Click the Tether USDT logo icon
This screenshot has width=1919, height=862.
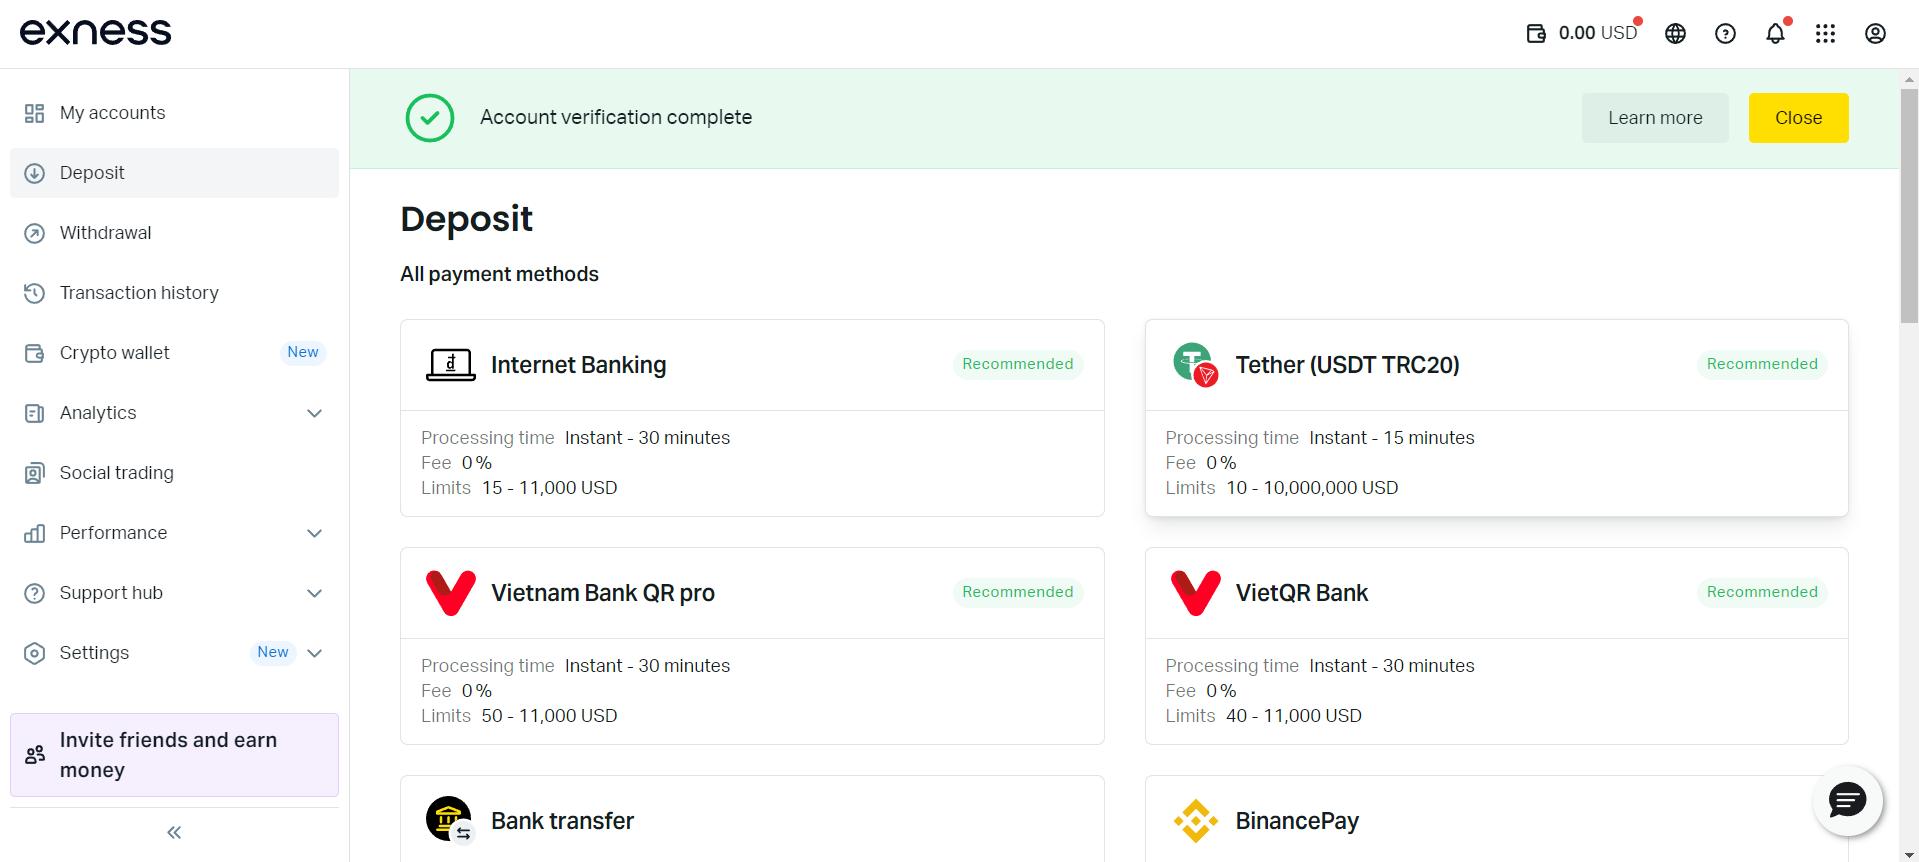[1195, 365]
